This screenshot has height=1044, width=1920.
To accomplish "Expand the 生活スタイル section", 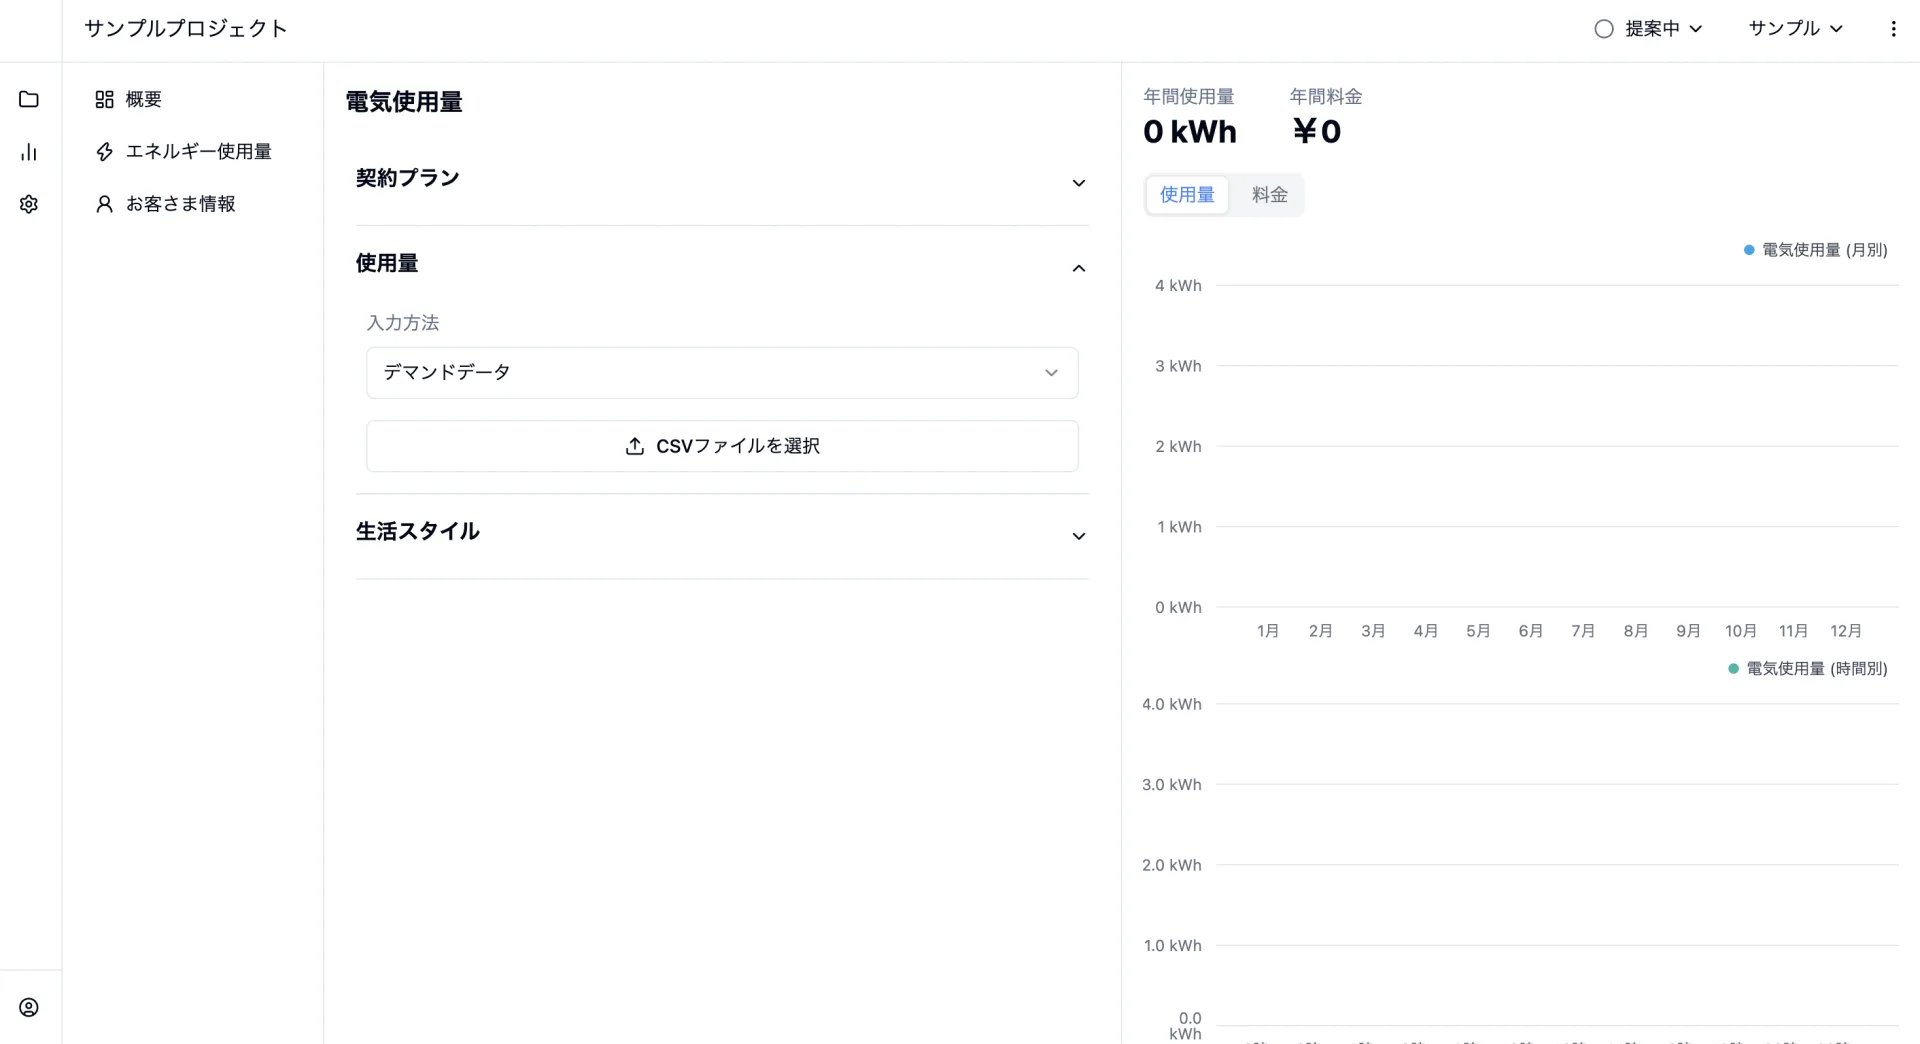I will [721, 534].
